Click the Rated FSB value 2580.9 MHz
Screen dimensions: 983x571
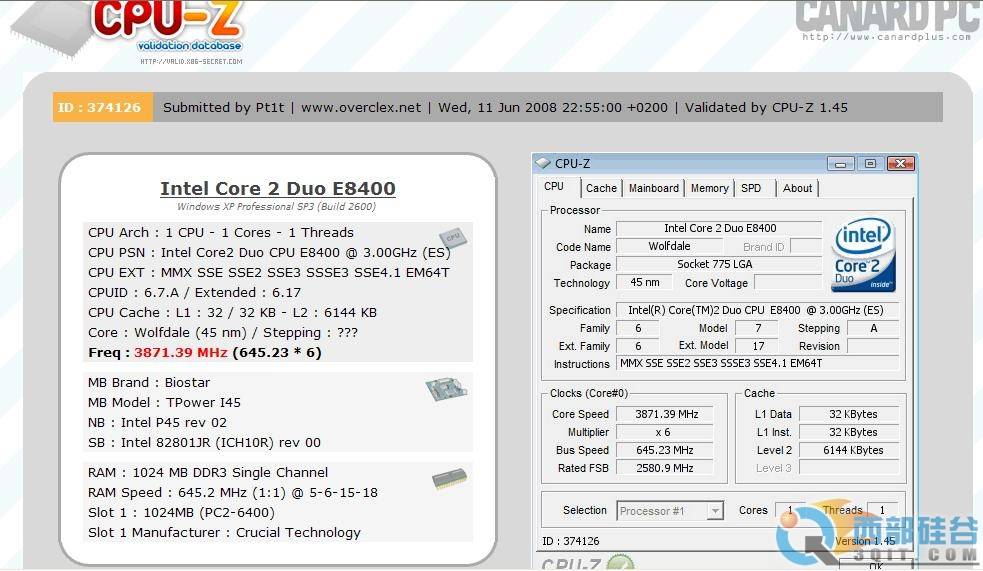(665, 468)
